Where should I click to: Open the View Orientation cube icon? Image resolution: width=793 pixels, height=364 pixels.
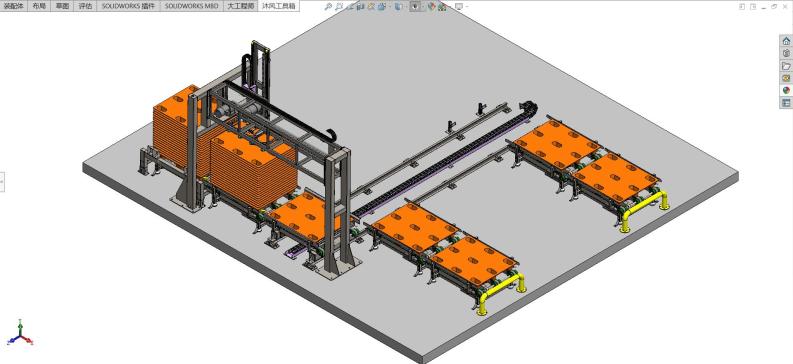(x=381, y=7)
